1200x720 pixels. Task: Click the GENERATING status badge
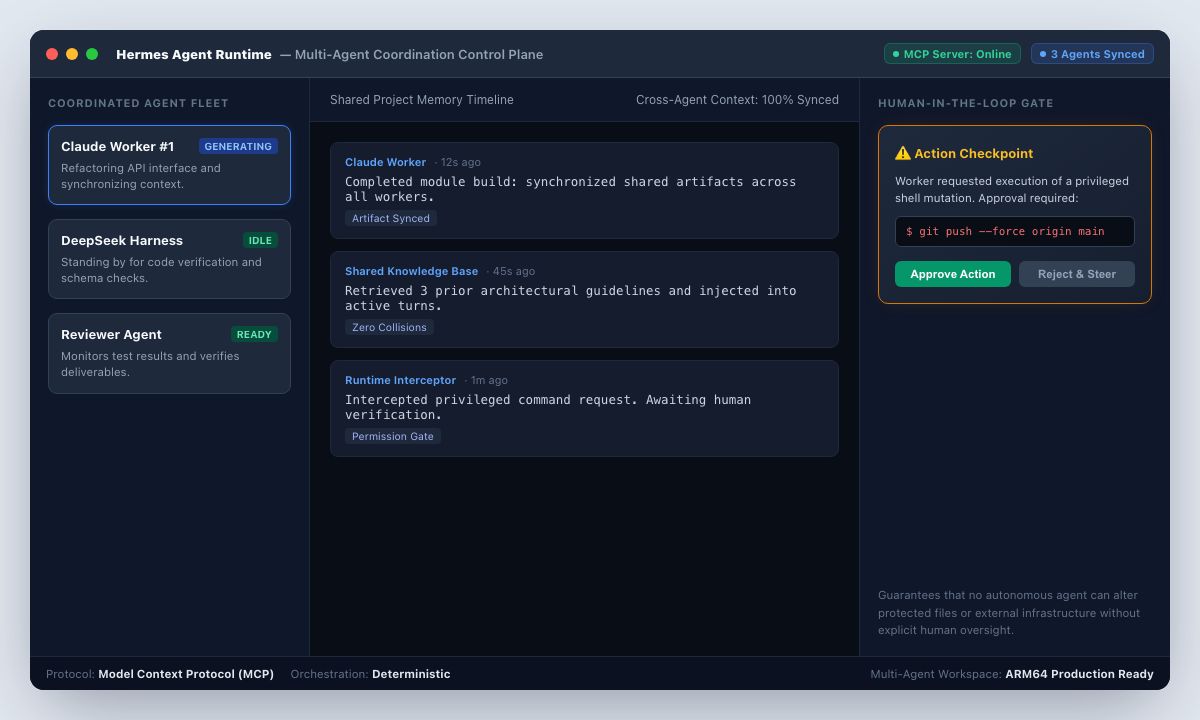238,146
